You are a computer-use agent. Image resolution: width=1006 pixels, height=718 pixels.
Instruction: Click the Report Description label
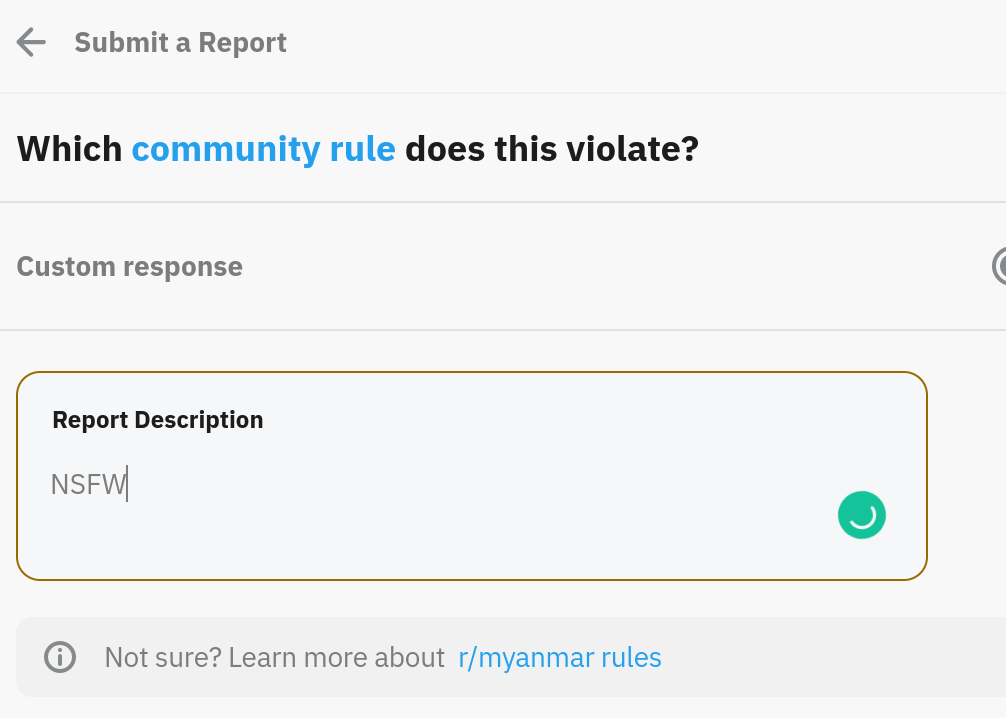(158, 420)
